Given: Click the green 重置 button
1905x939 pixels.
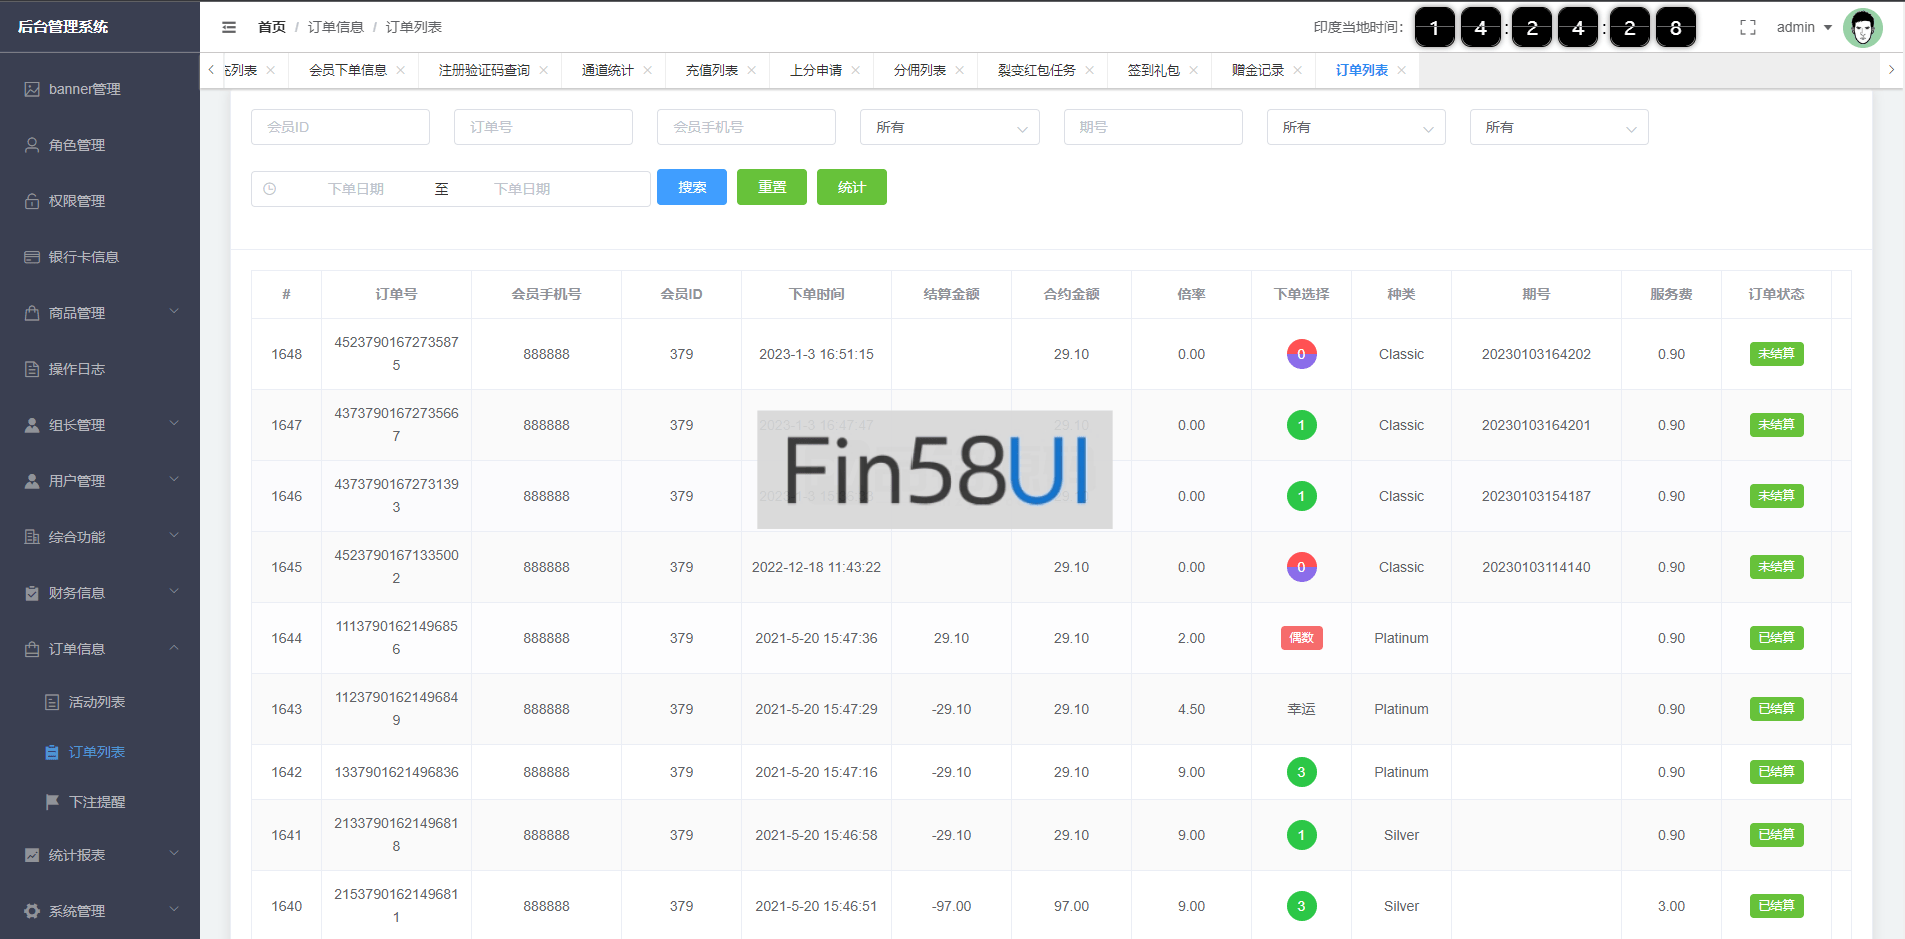Looking at the screenshot, I should click(771, 187).
